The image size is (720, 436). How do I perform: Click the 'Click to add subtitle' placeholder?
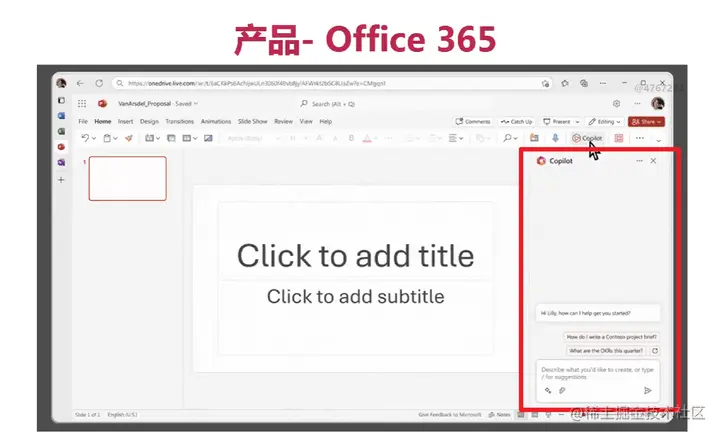pos(355,296)
